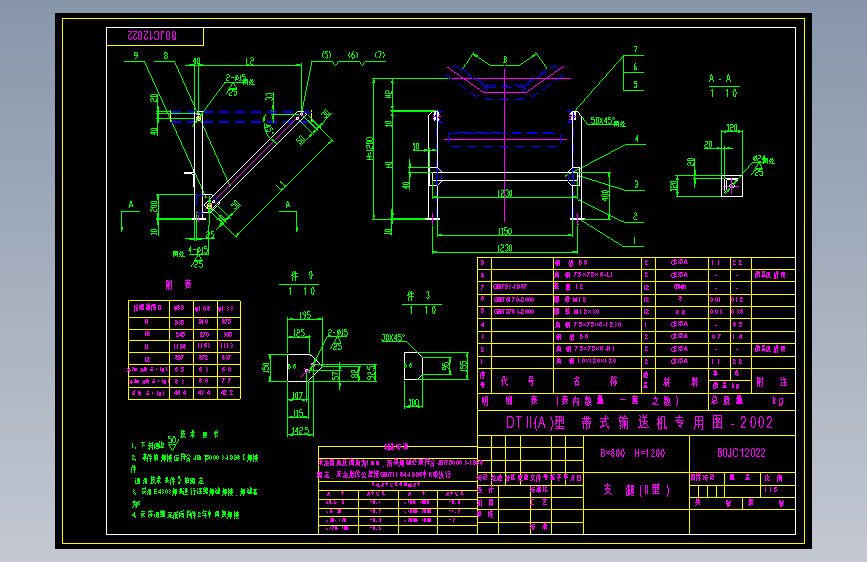The image size is (867, 562).
Task: Click the "技术要求" notes heading
Action: pos(199,434)
